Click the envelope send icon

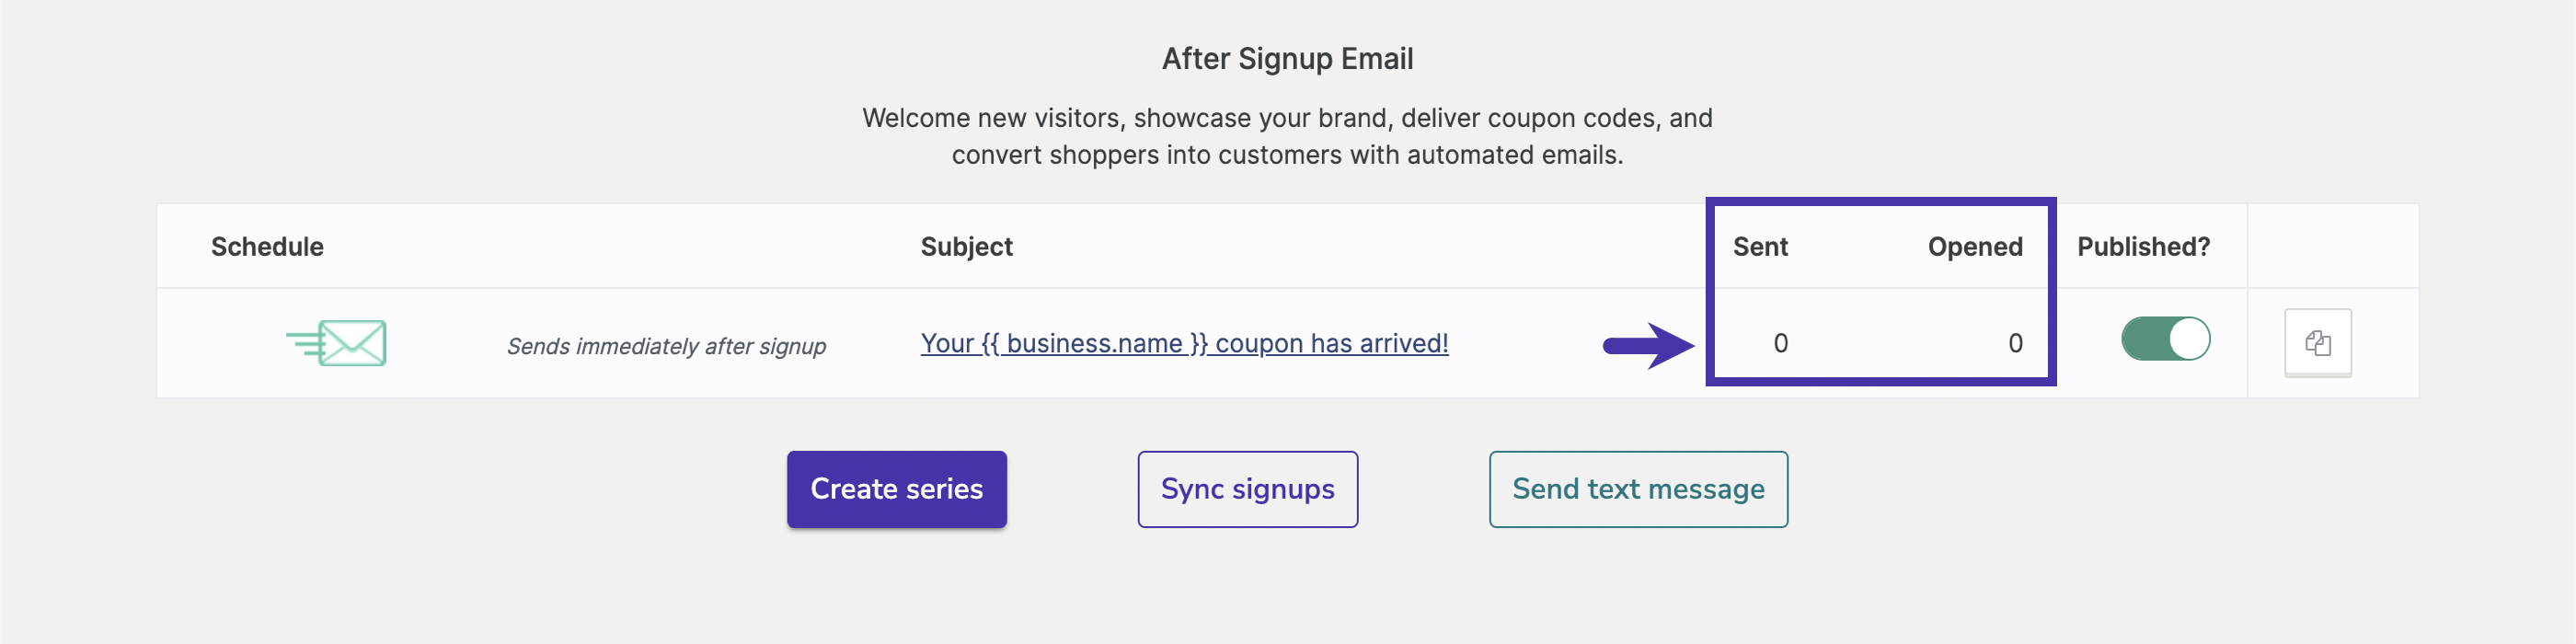337,343
